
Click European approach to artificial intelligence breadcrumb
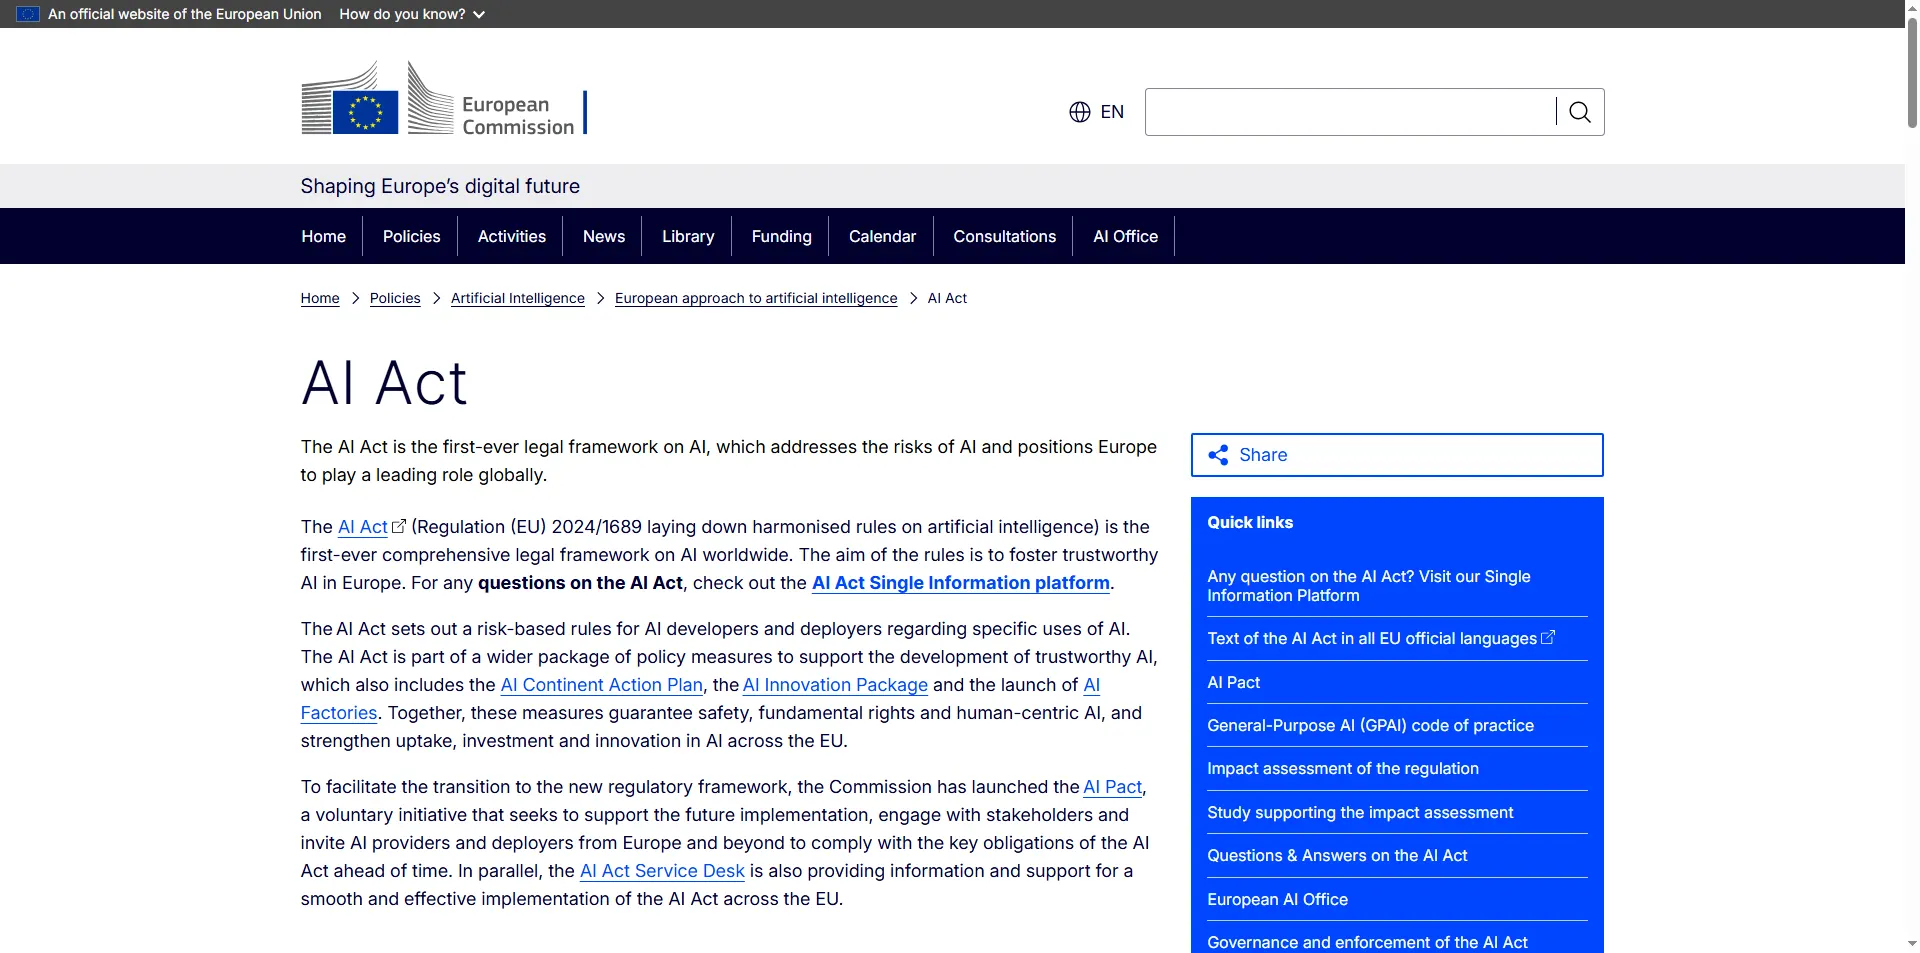756,298
